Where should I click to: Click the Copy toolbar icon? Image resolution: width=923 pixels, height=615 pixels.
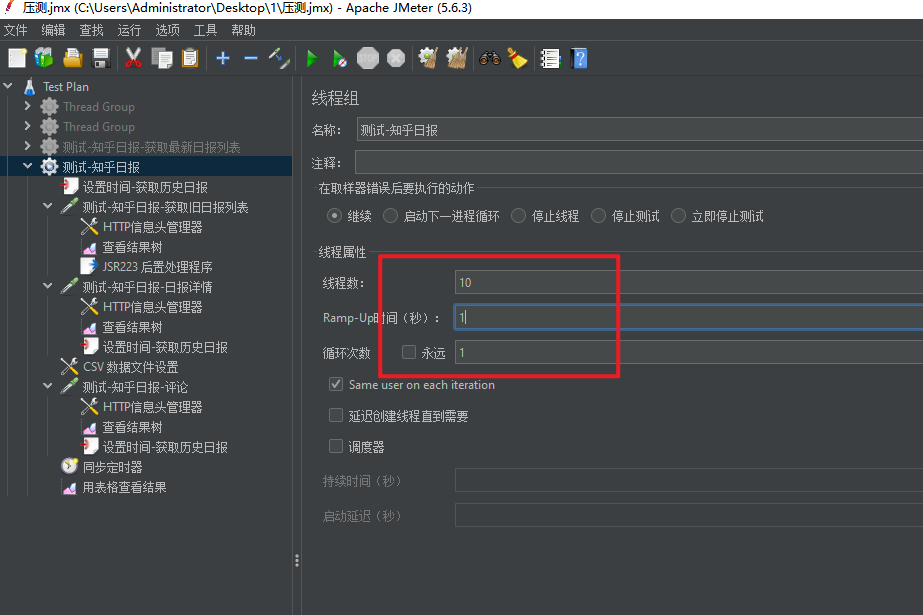pos(162,58)
